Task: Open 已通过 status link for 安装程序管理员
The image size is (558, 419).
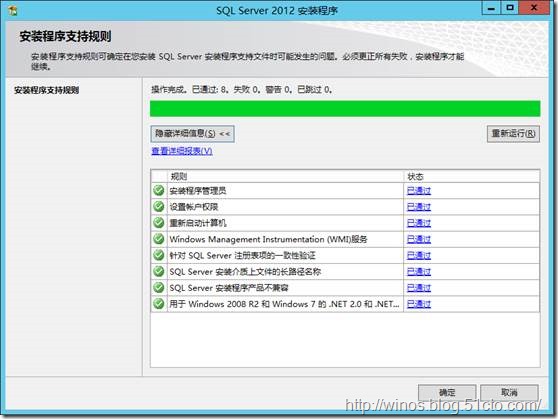Action: [419, 191]
